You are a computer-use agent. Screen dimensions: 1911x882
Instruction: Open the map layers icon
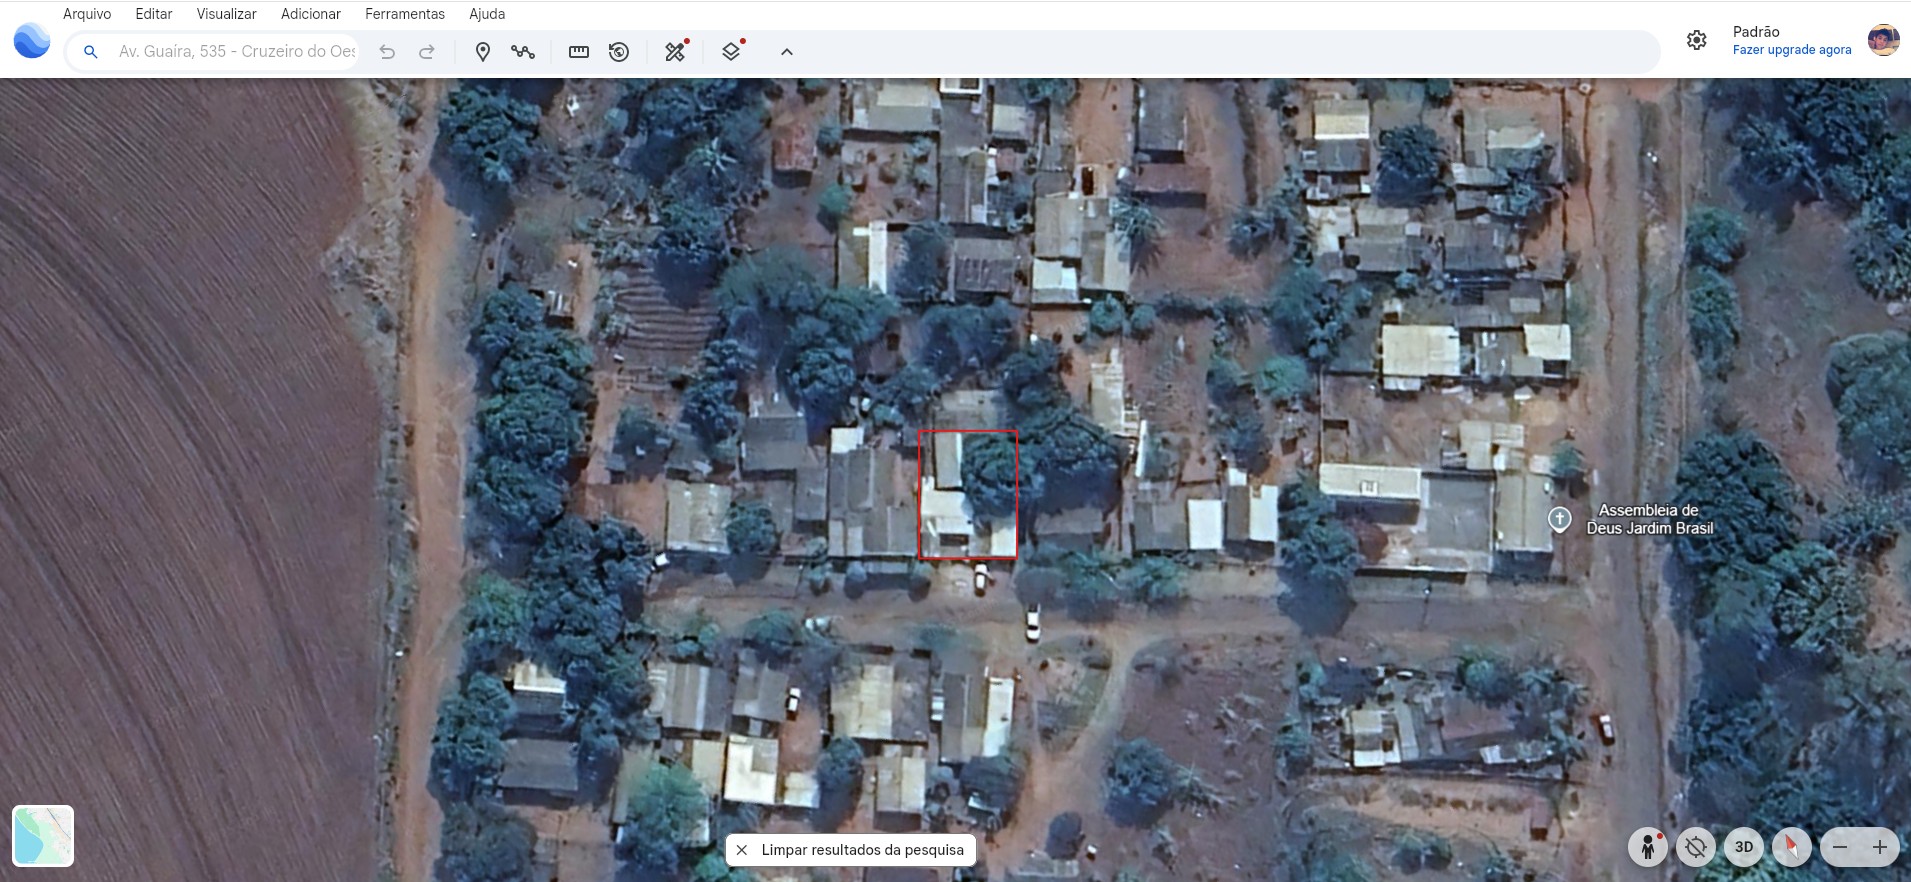[732, 51]
